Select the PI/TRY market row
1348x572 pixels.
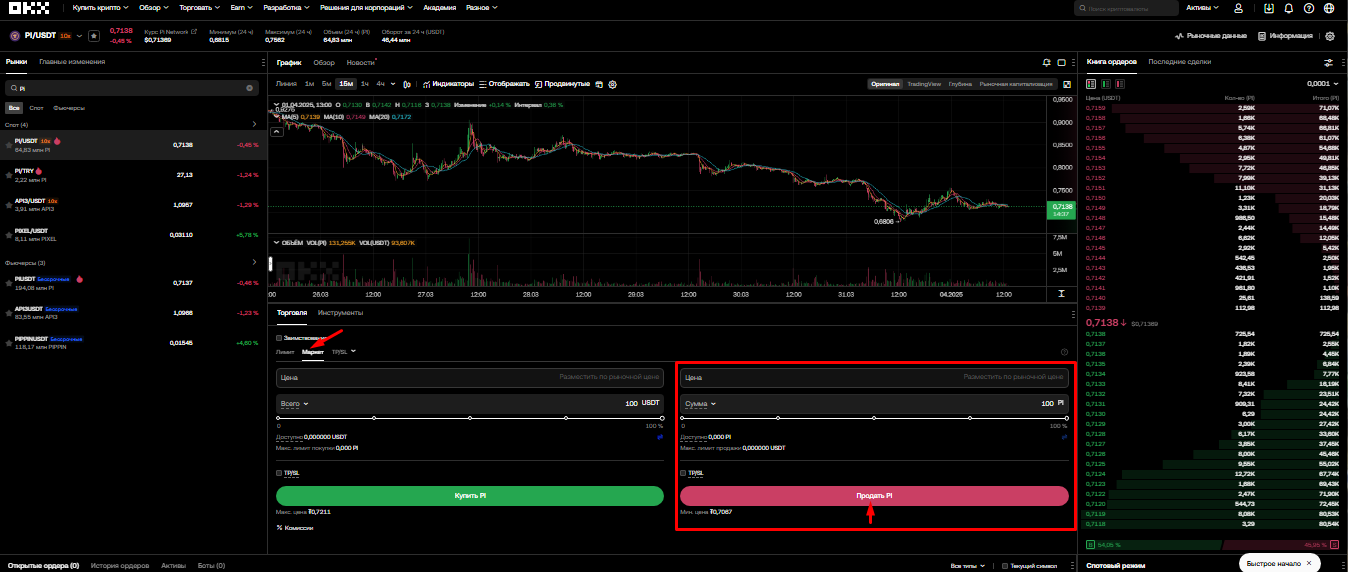(133, 173)
